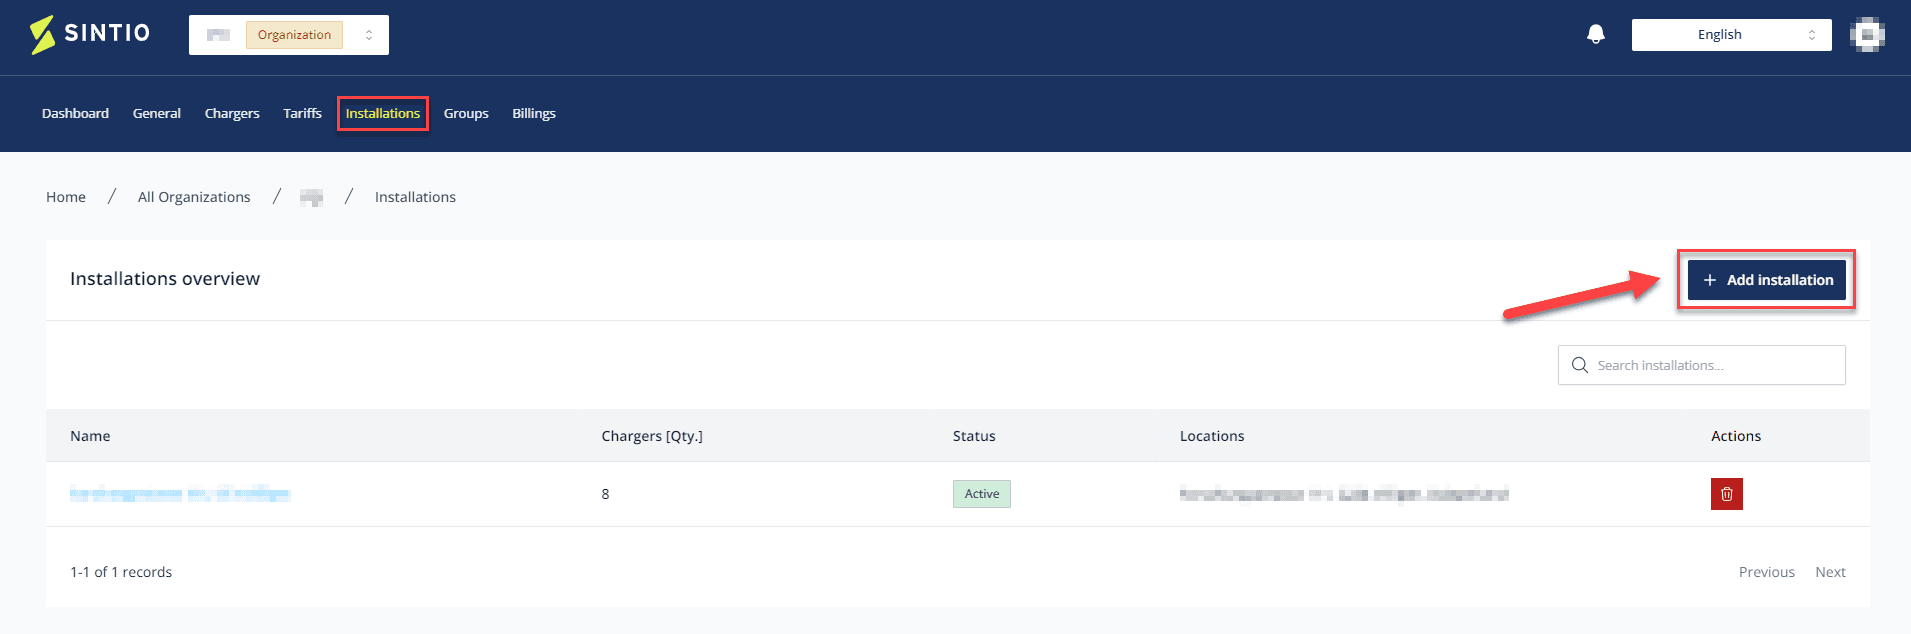Viewport: 1911px width, 634px height.
Task: Click the Installations breadcrumb
Action: tap(415, 197)
